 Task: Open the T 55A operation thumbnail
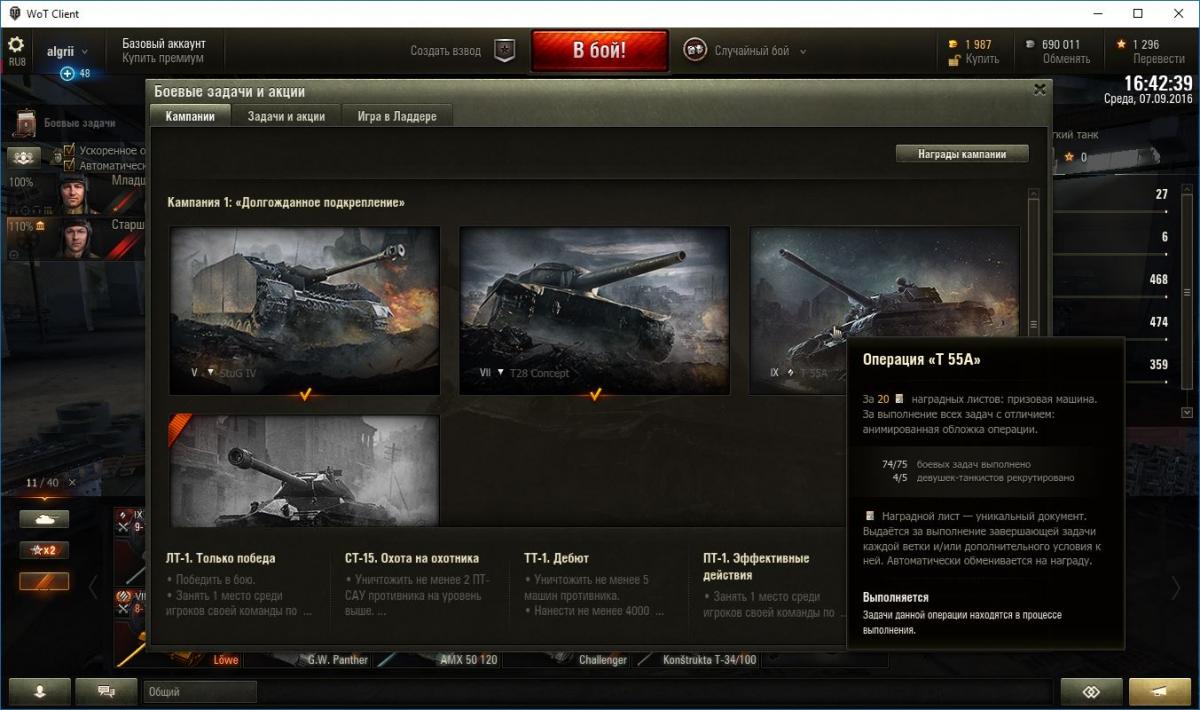point(885,311)
